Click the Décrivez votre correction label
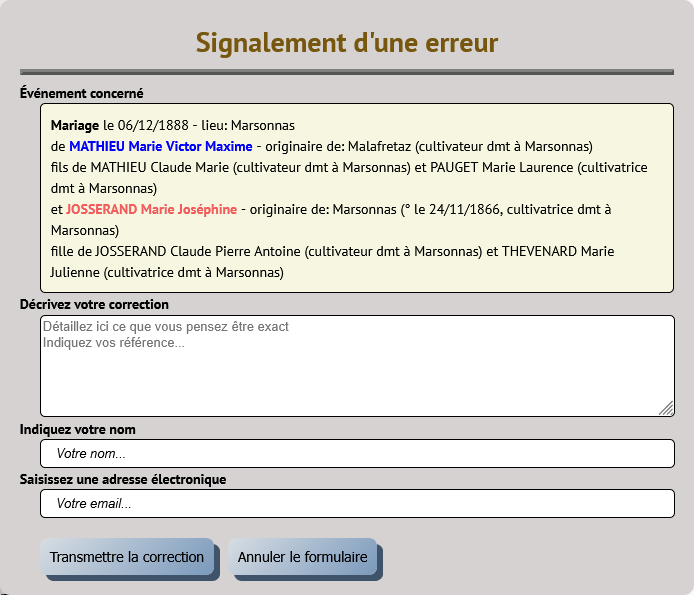 tap(94, 304)
